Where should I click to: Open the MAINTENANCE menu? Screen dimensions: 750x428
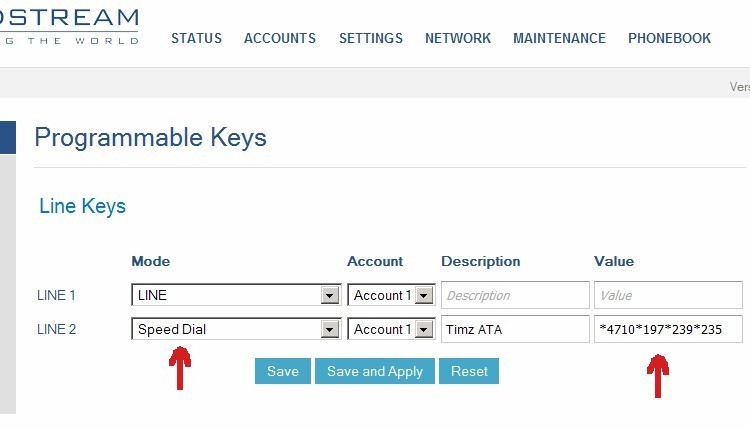pos(559,39)
